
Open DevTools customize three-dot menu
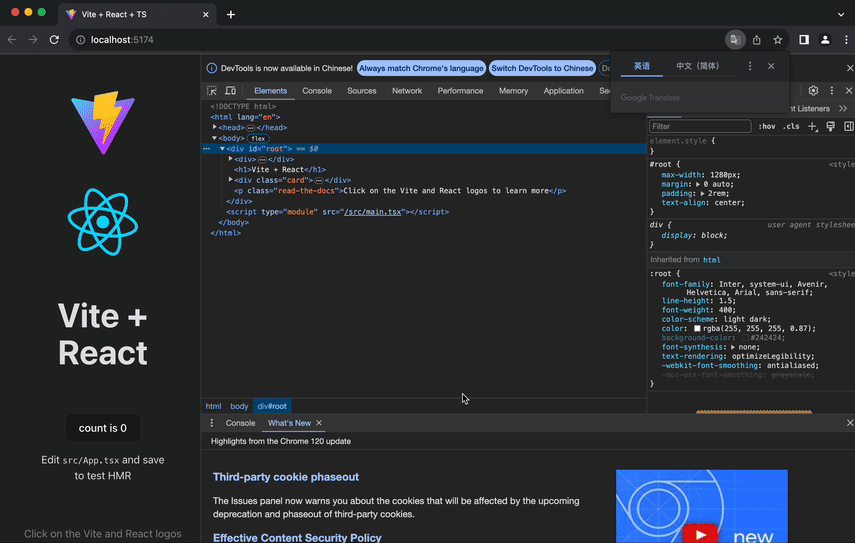(x=832, y=90)
